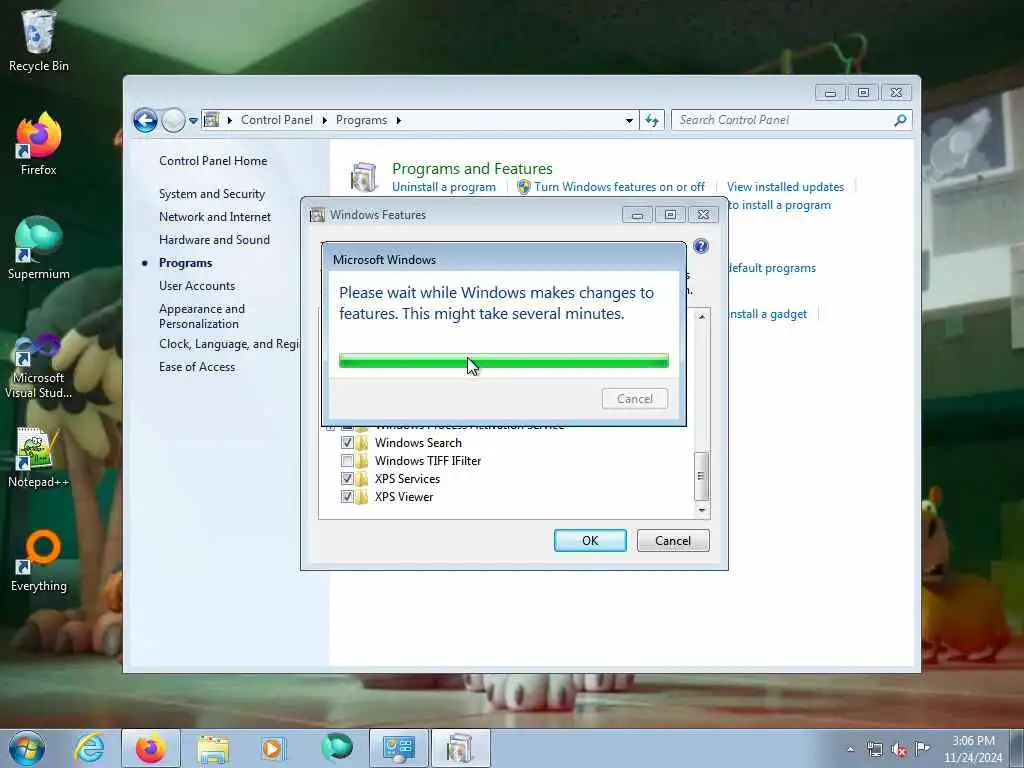Click the forward navigation arrow in Control Panel

(173, 120)
